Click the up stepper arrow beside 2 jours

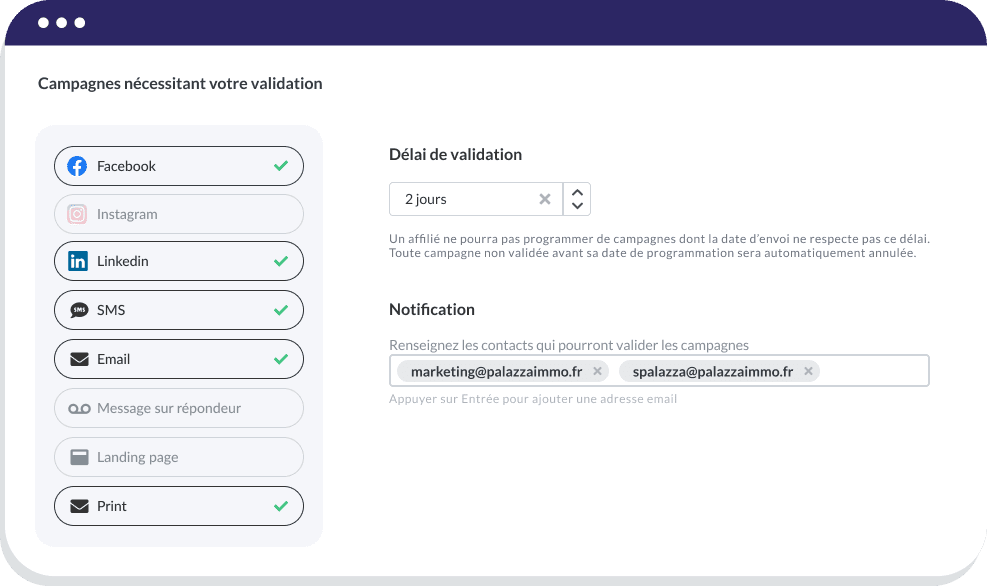click(576, 192)
